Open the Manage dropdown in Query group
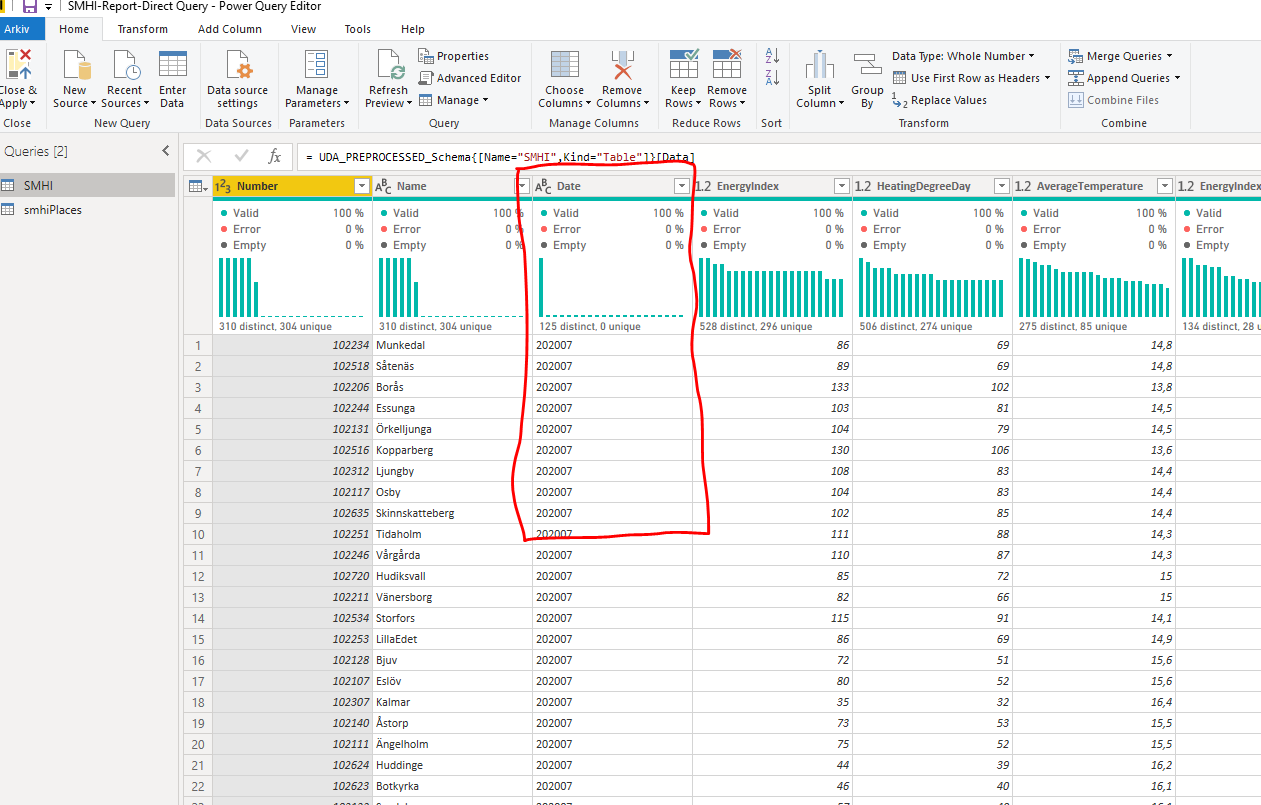Viewport: 1261px width, 805px height. coord(454,100)
